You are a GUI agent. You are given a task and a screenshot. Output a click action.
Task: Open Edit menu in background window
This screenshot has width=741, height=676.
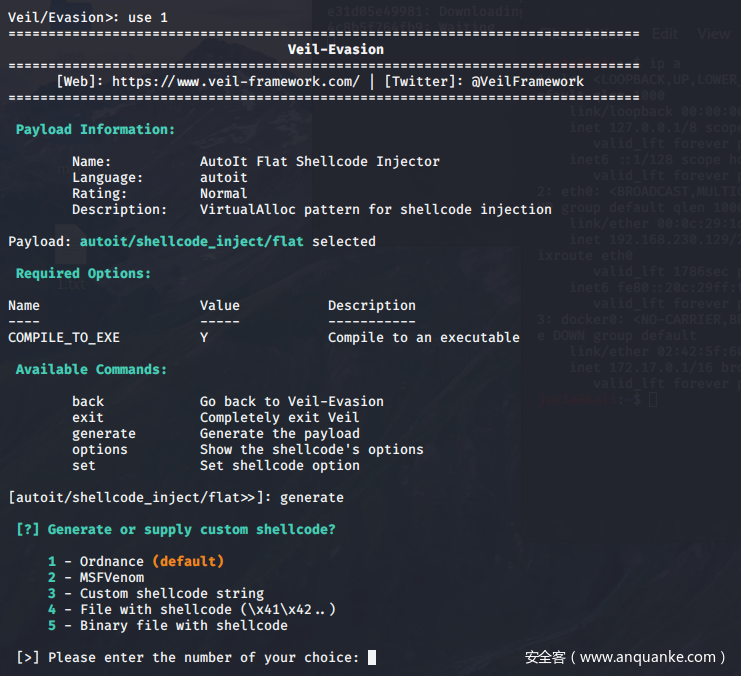pyautogui.click(x=665, y=34)
